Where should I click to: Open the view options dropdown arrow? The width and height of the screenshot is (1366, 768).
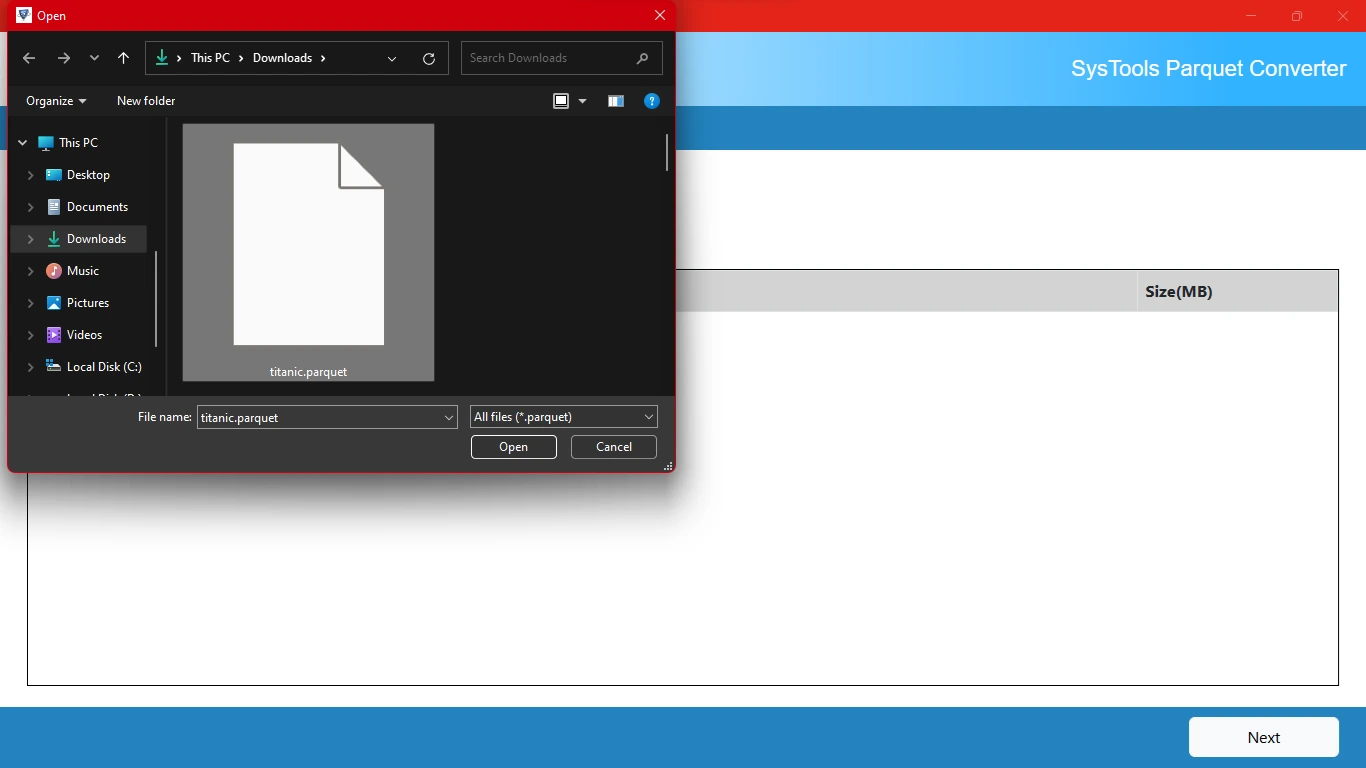click(582, 101)
